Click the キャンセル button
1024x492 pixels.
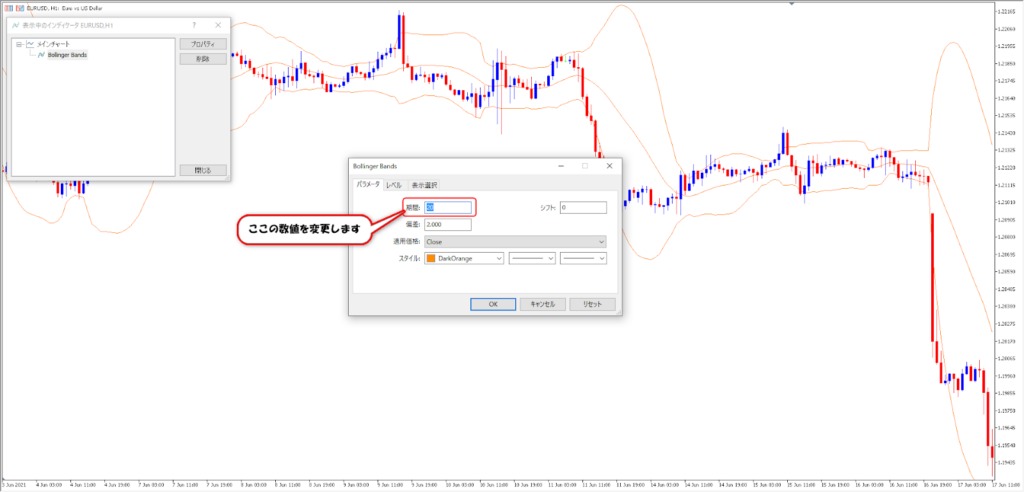click(x=543, y=304)
